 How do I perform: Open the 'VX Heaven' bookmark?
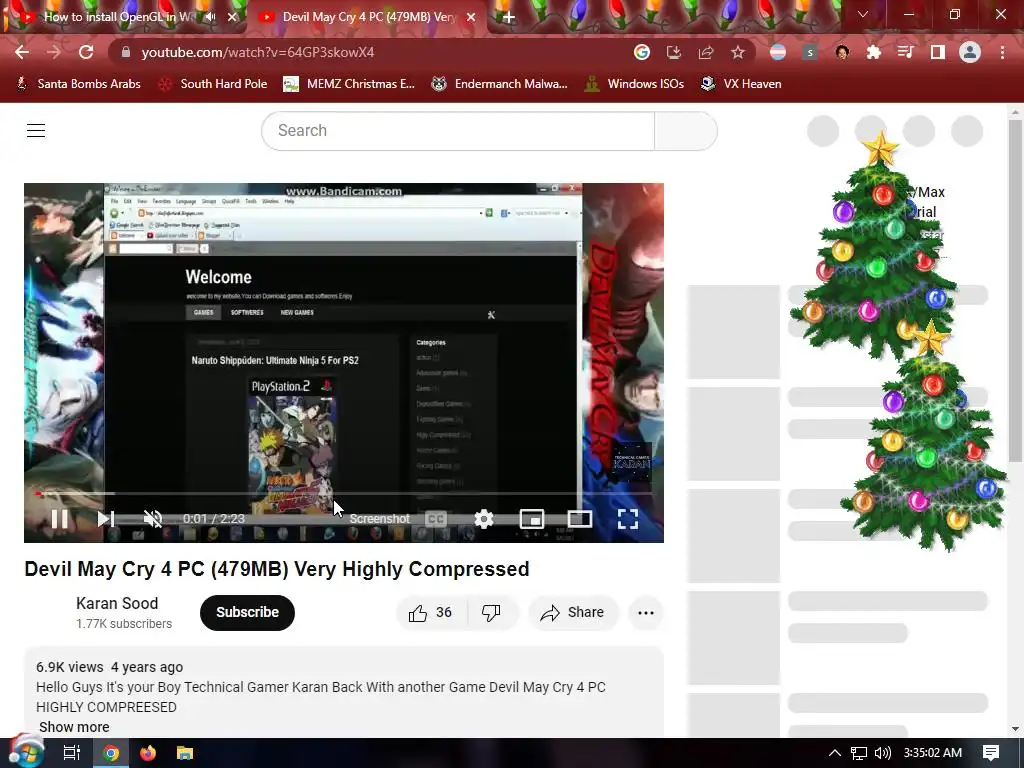[x=741, y=84]
